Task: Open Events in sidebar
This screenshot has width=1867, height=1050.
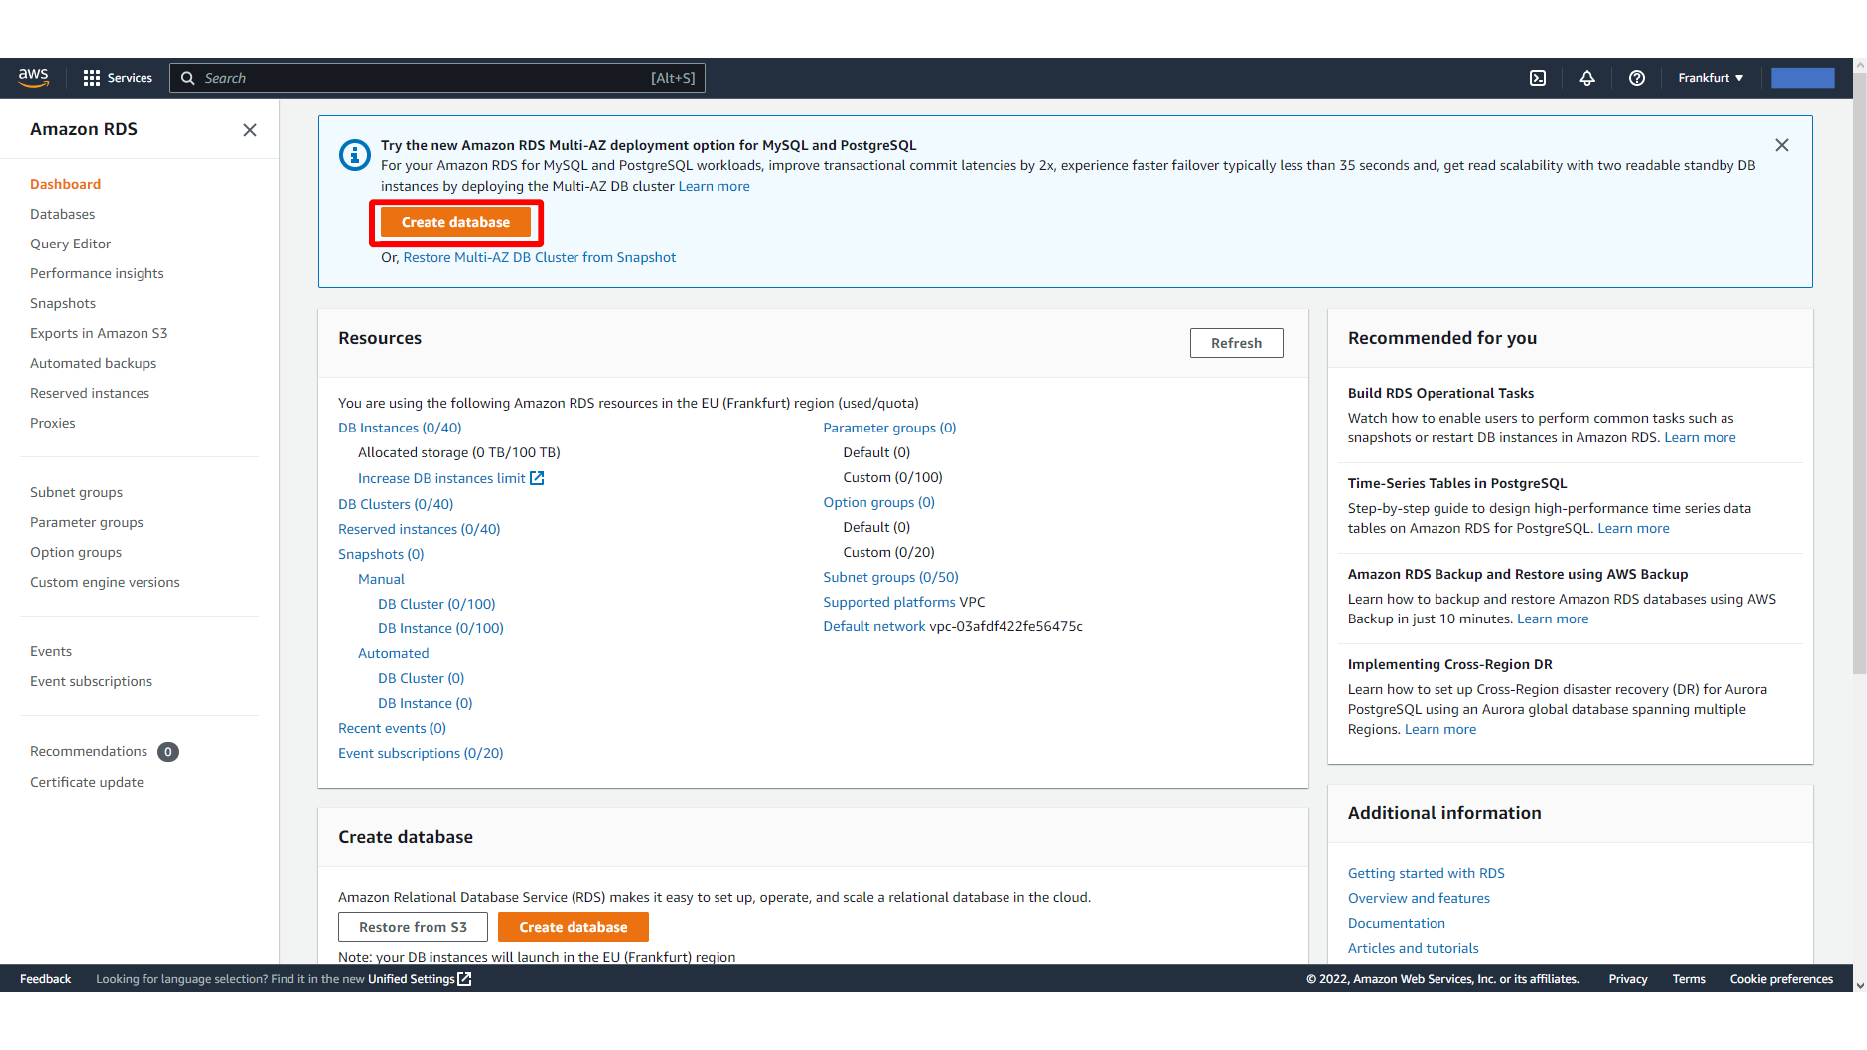Action: [x=51, y=652]
